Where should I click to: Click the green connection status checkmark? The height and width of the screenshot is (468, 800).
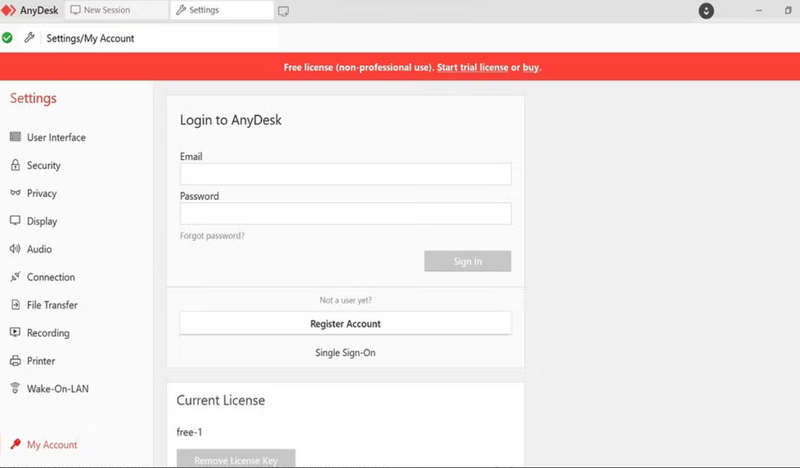pos(7,38)
